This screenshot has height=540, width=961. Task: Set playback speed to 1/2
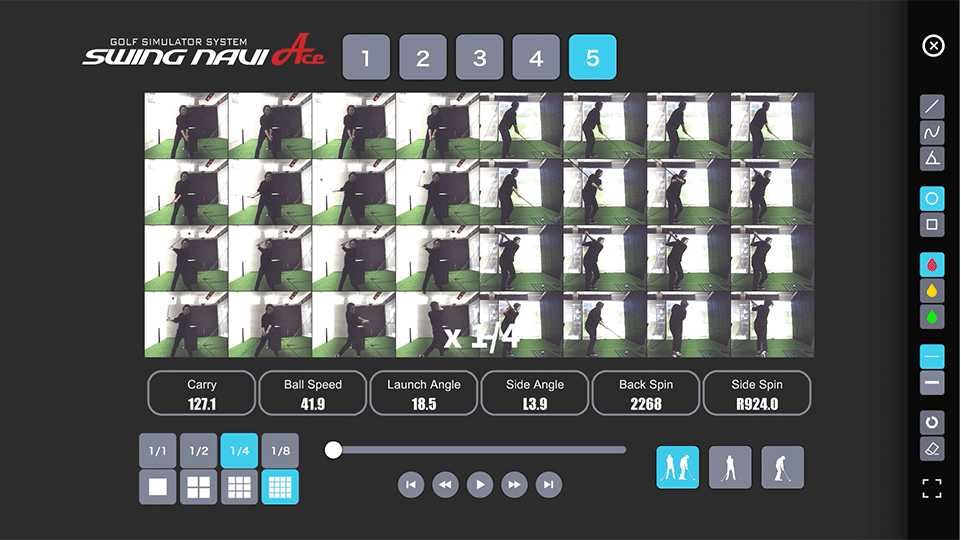pos(198,451)
